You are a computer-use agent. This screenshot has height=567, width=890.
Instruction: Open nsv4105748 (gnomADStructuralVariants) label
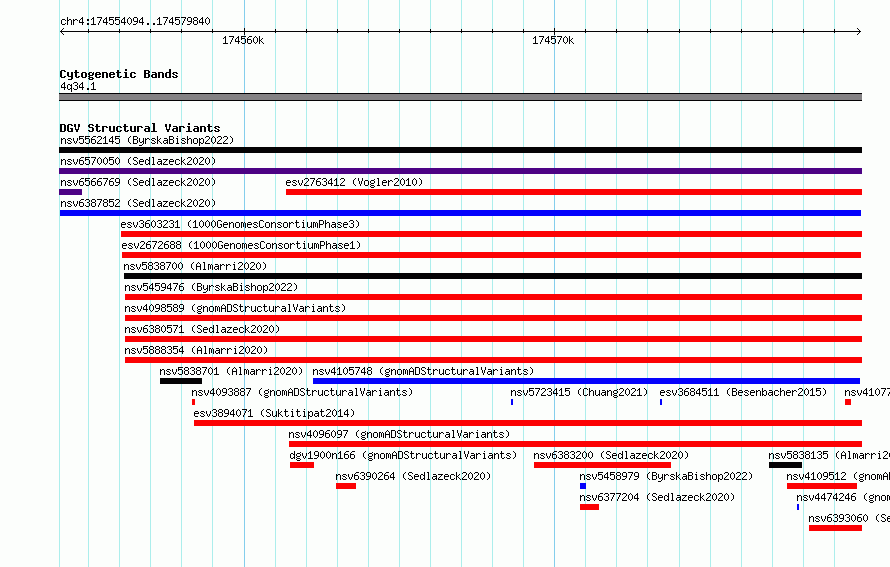pos(423,371)
